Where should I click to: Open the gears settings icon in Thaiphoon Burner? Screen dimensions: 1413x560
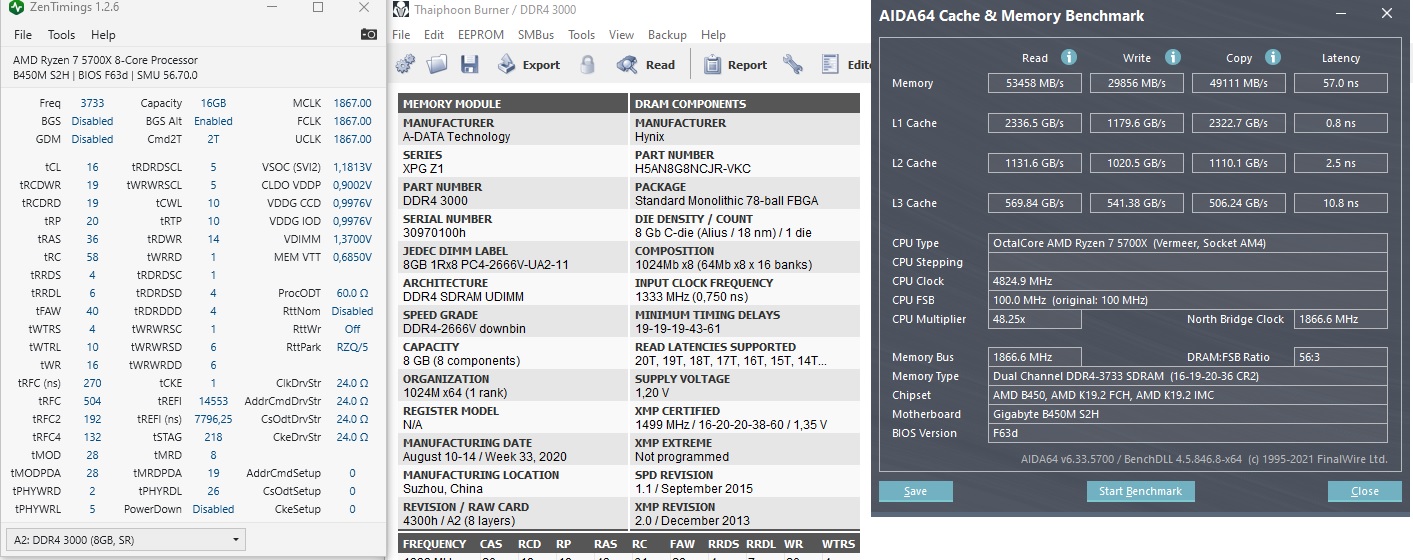tap(405, 65)
